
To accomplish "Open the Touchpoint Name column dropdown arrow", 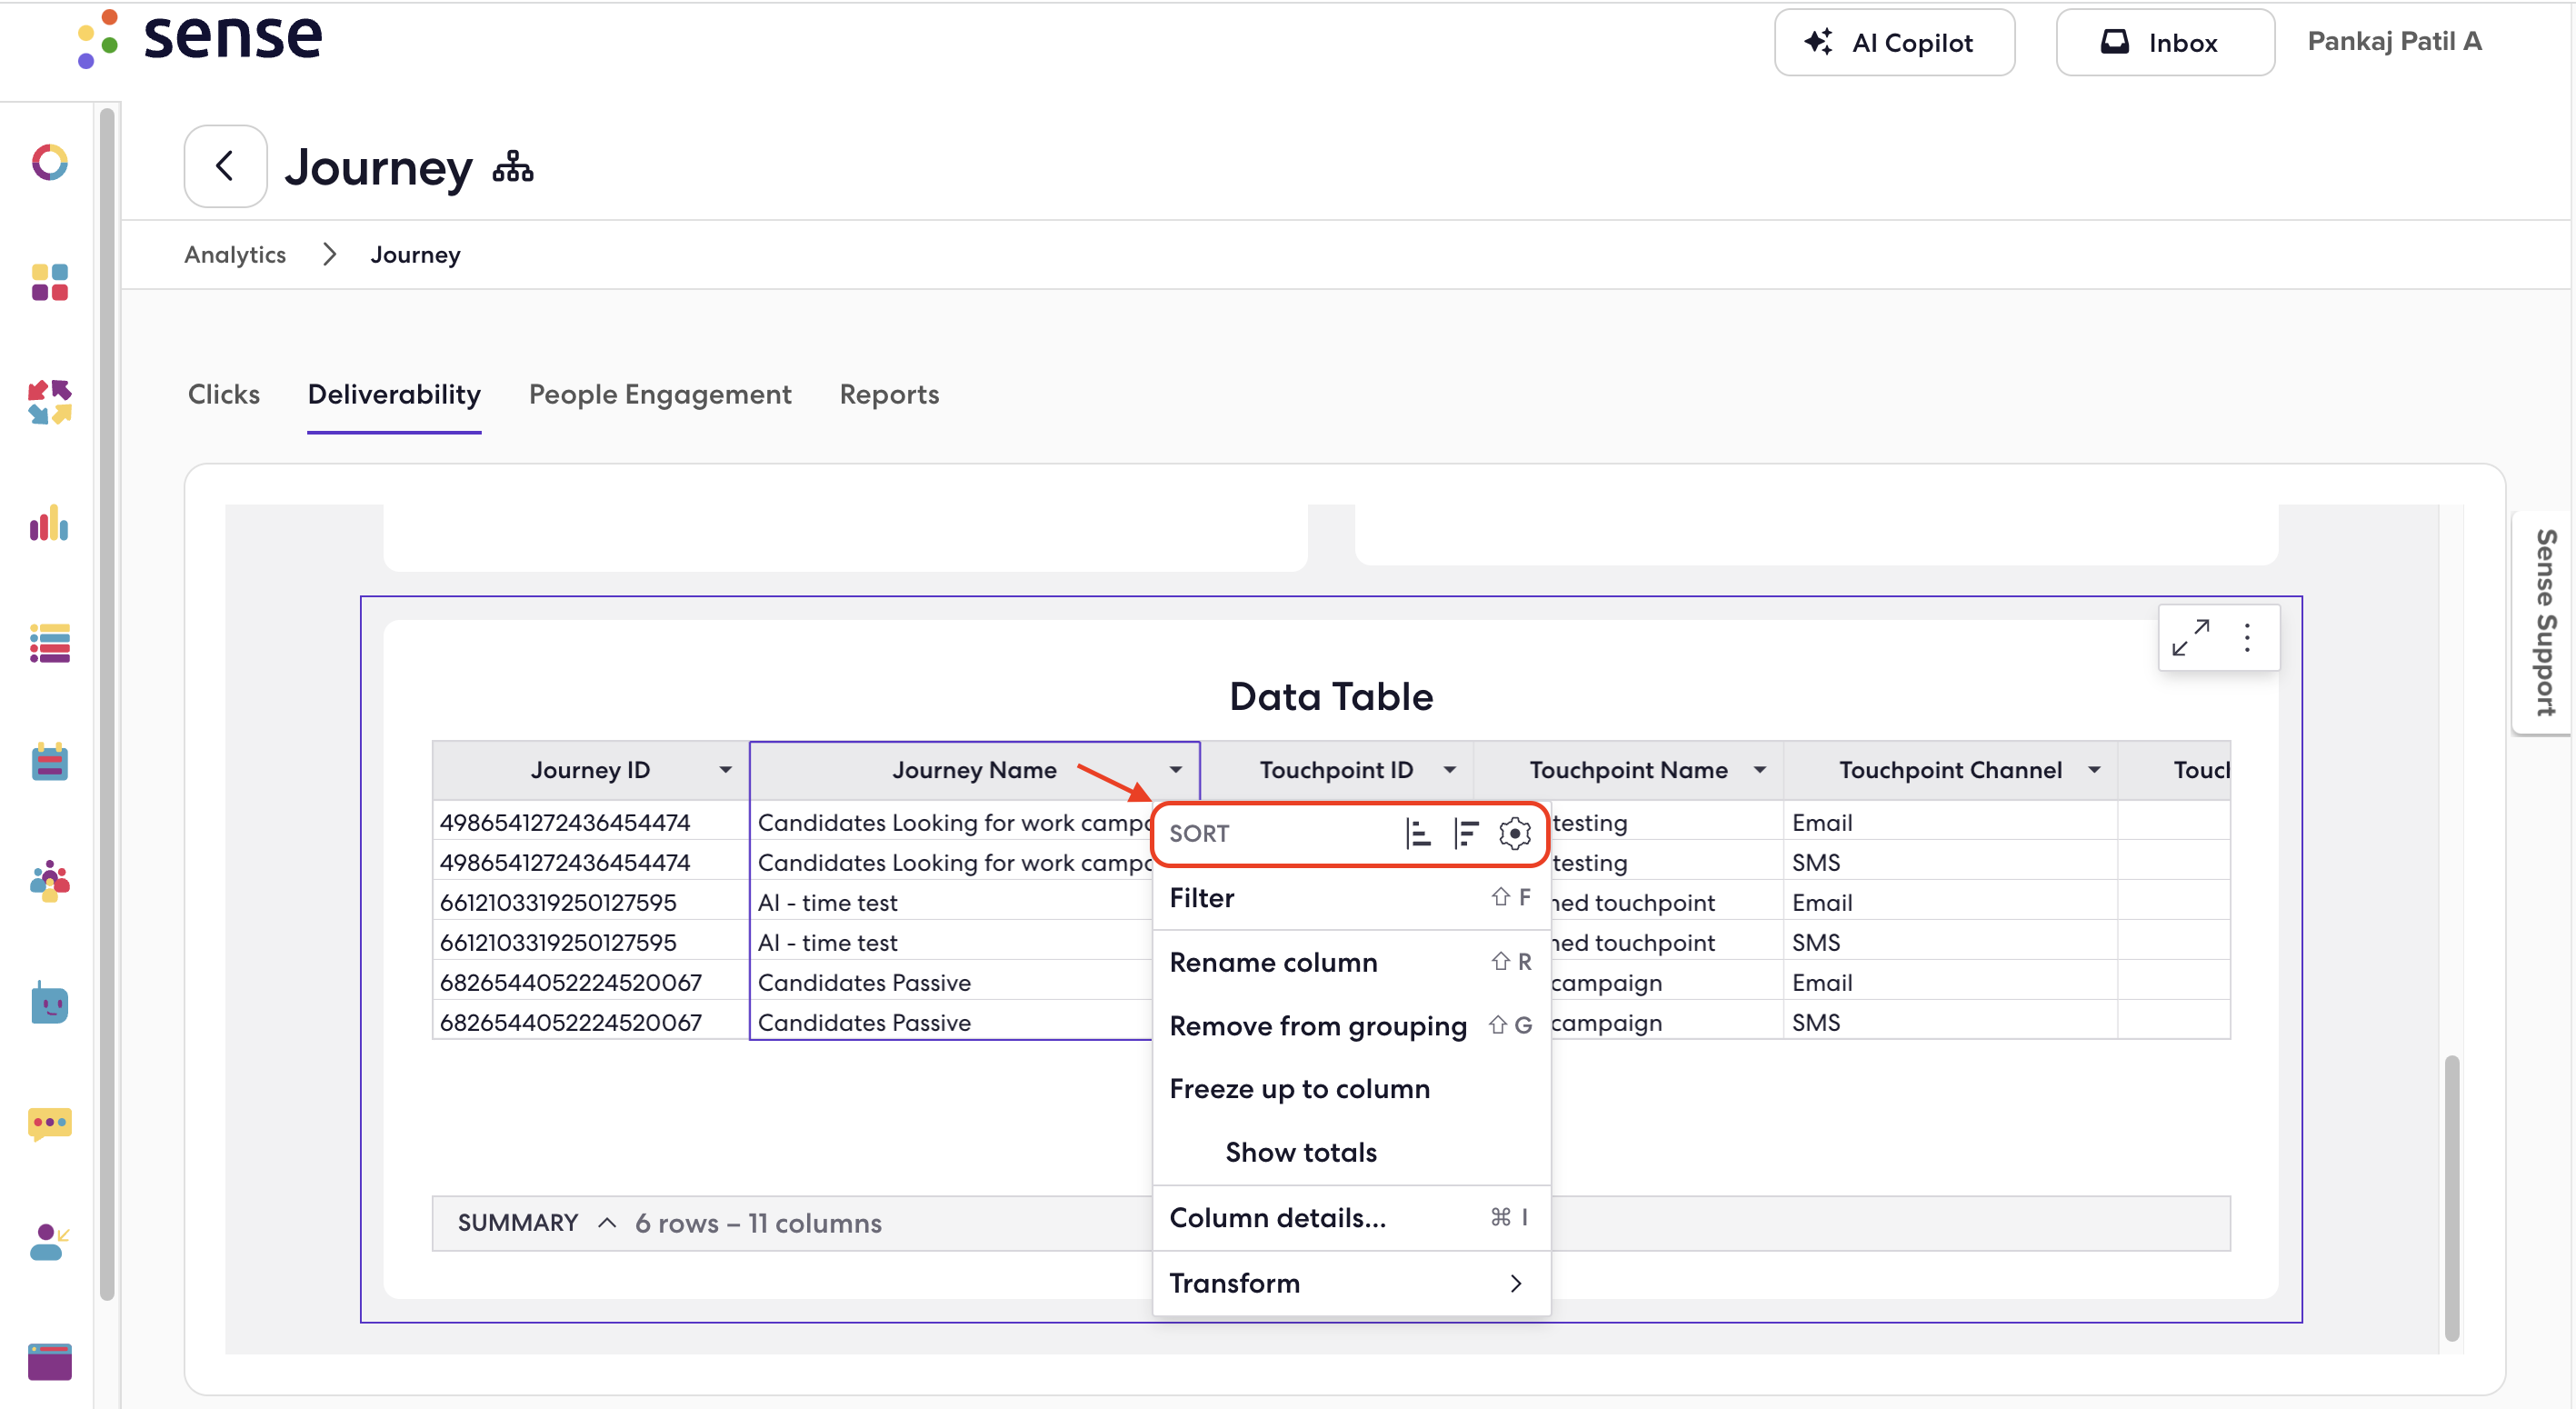I will point(1760,770).
